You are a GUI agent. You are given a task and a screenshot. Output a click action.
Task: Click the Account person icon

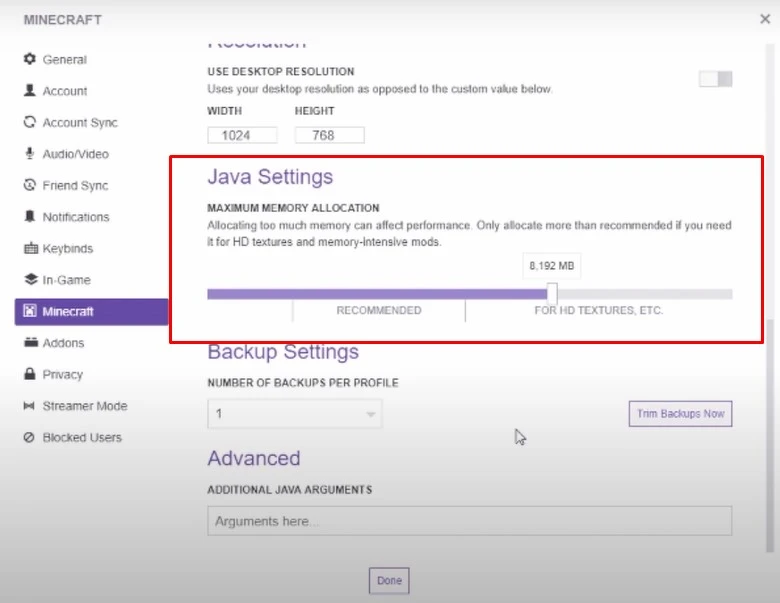[x=30, y=90]
